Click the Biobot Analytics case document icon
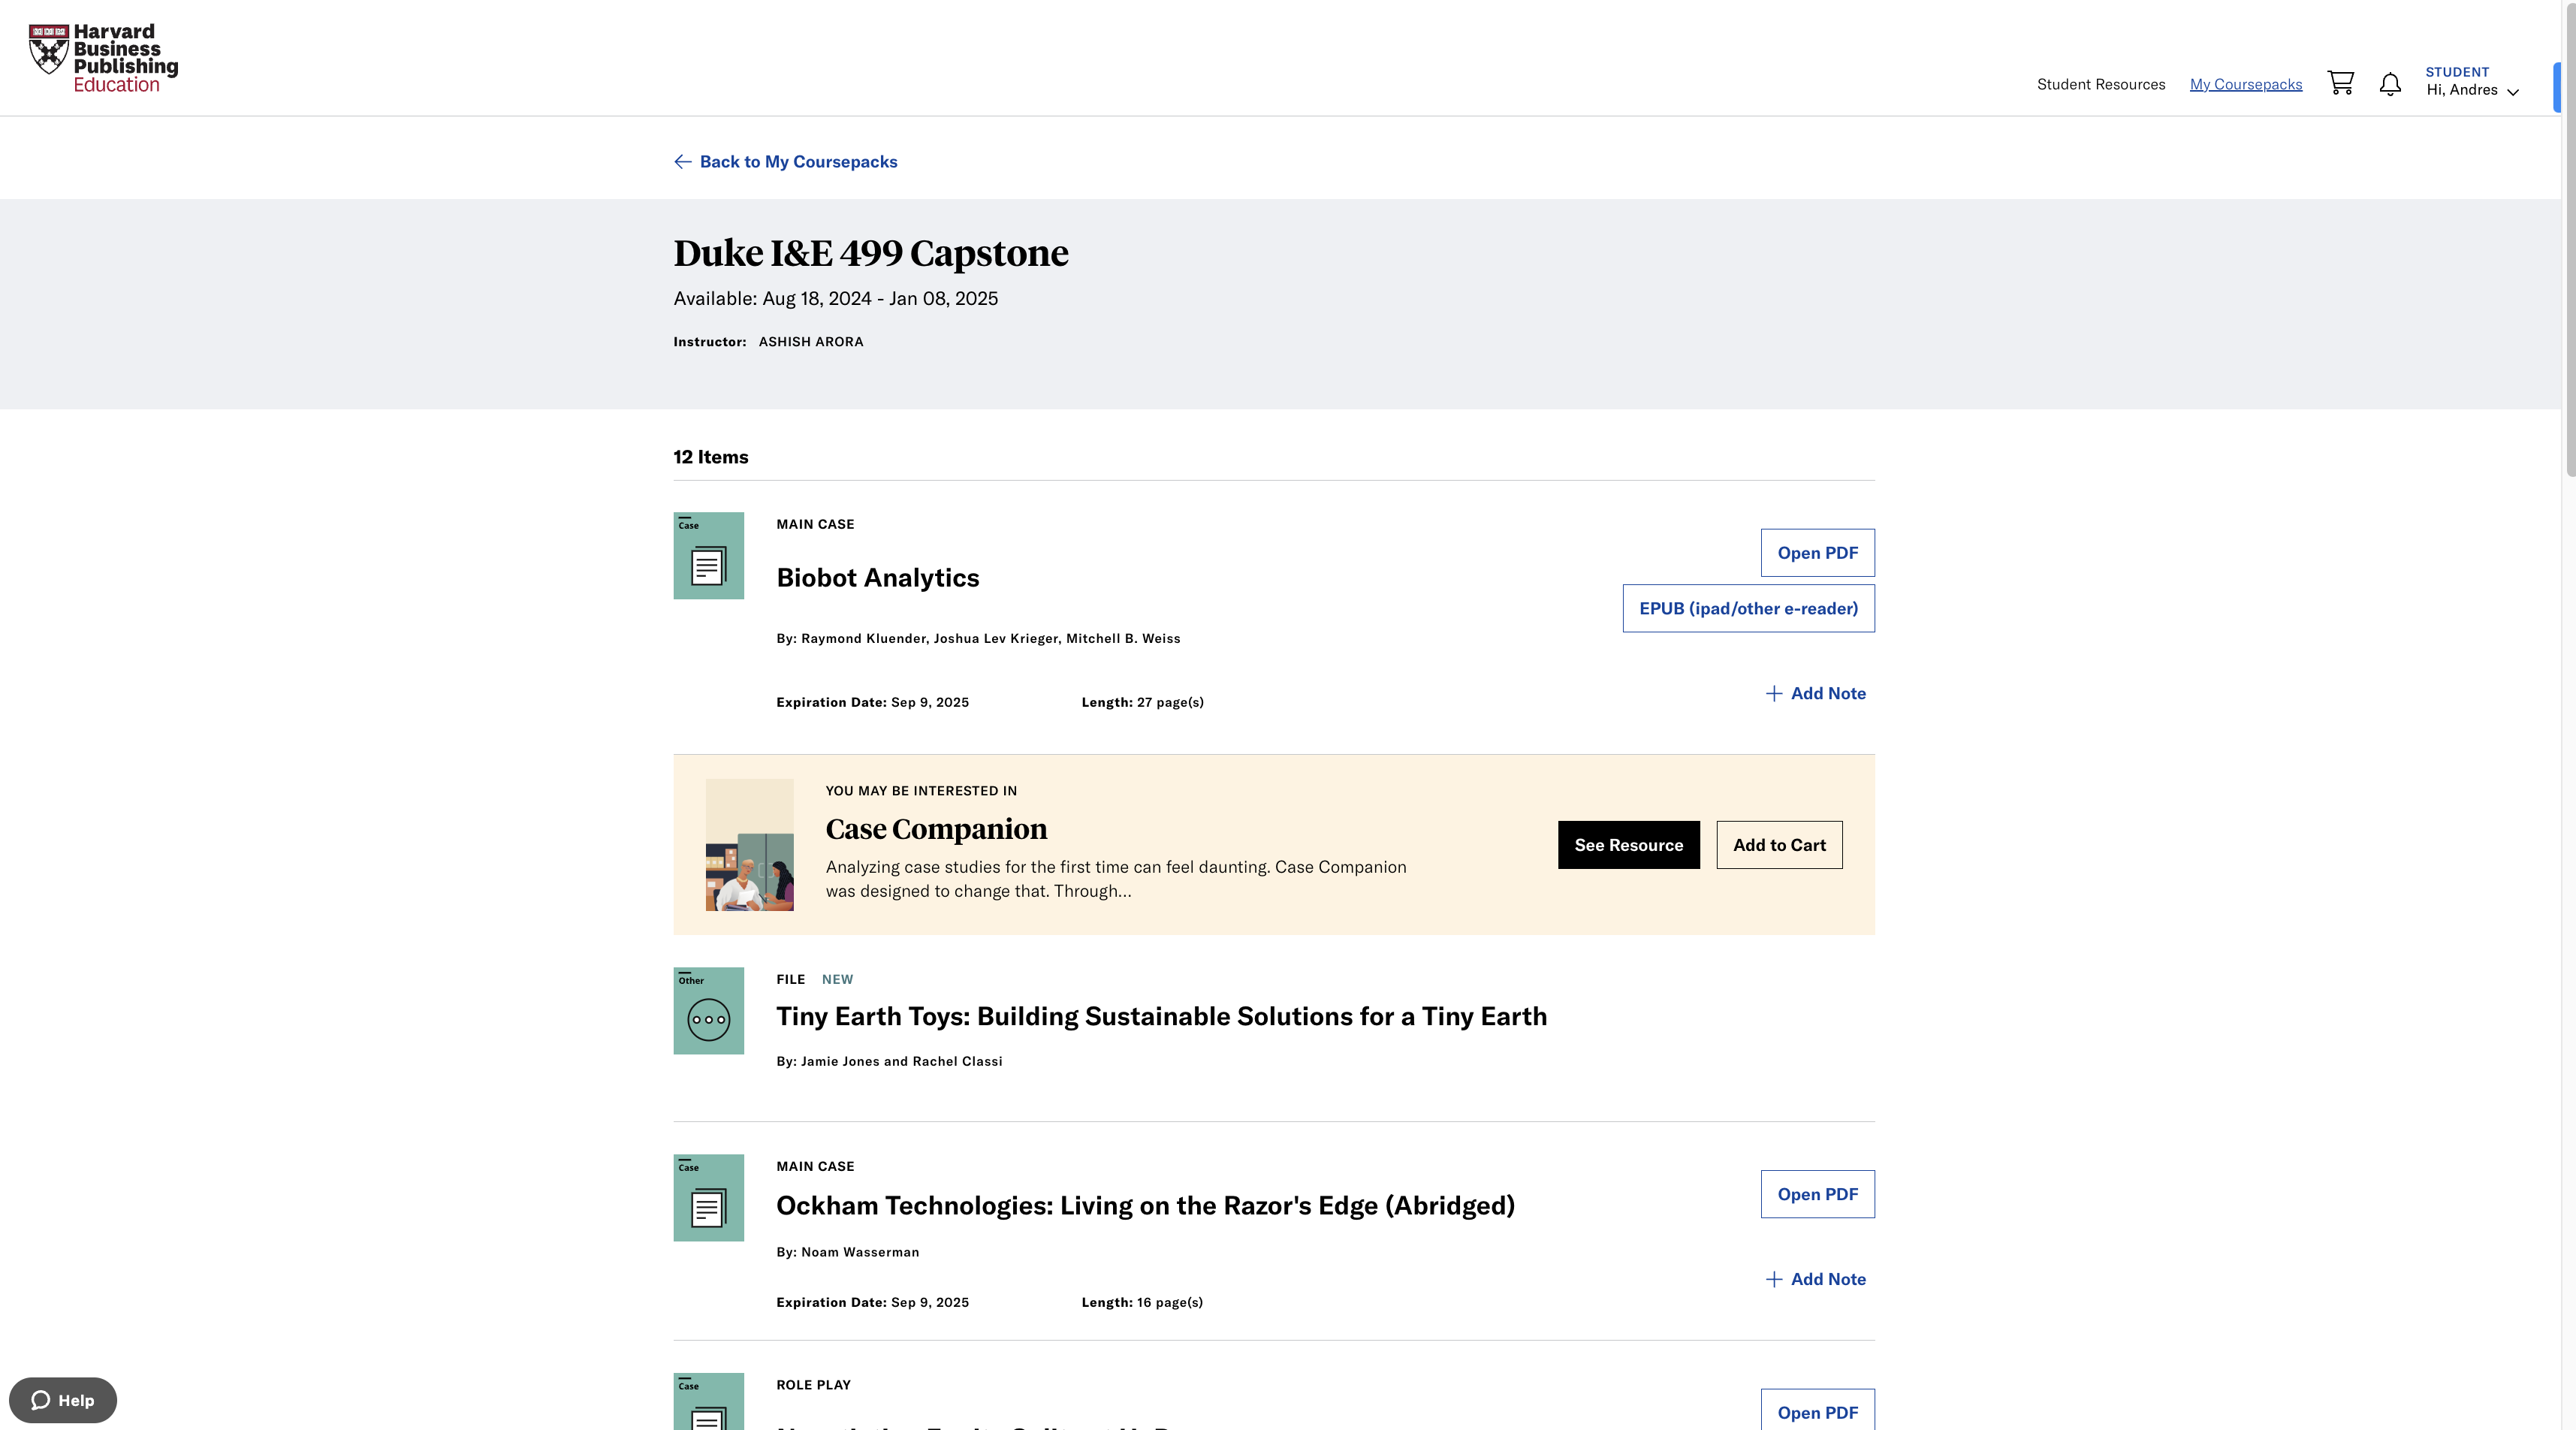This screenshot has height=1430, width=2576. 708,556
